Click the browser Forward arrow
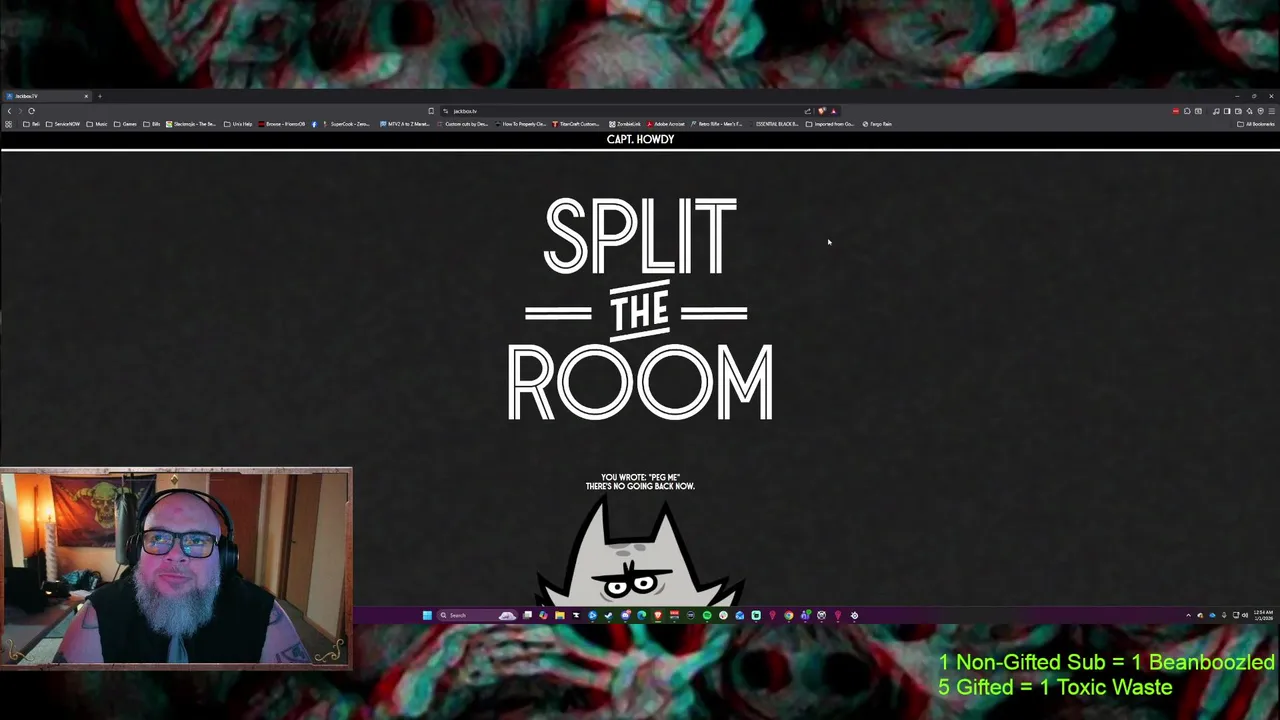The image size is (1280, 720). (20, 111)
